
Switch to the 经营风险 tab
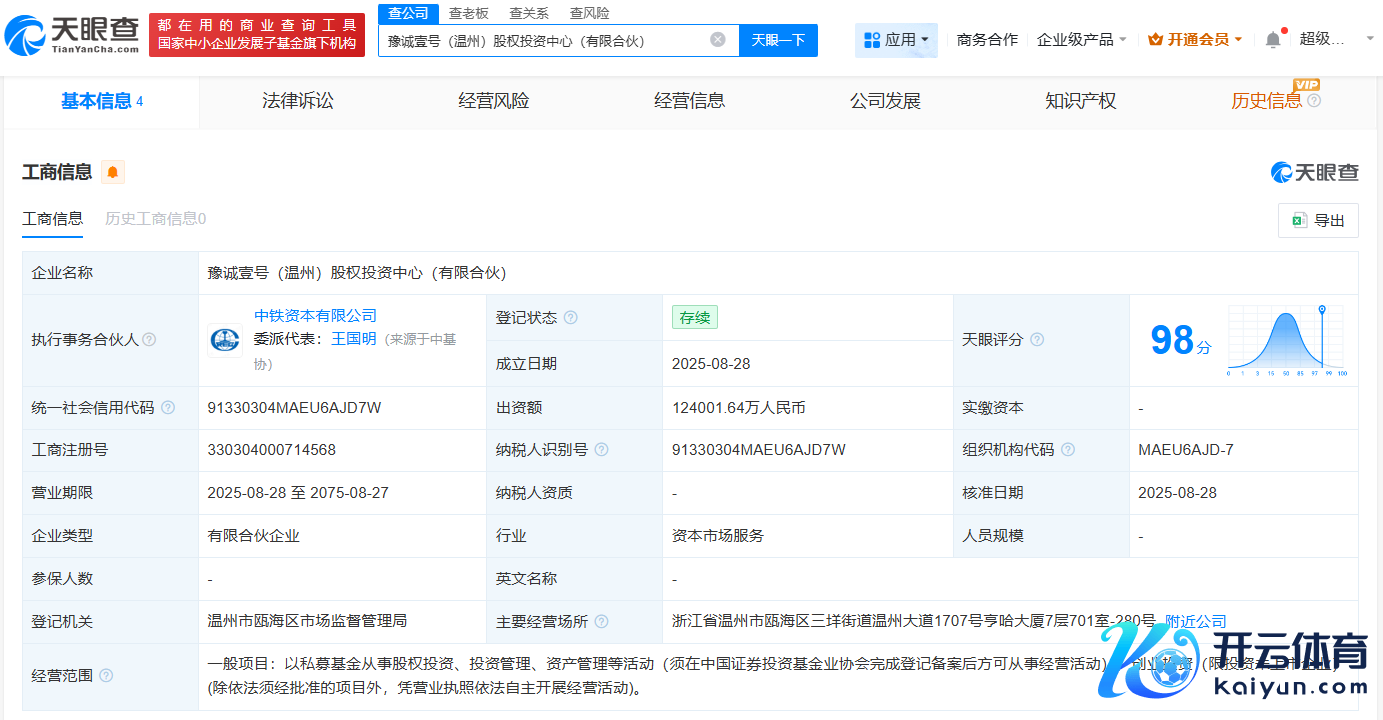coord(493,101)
